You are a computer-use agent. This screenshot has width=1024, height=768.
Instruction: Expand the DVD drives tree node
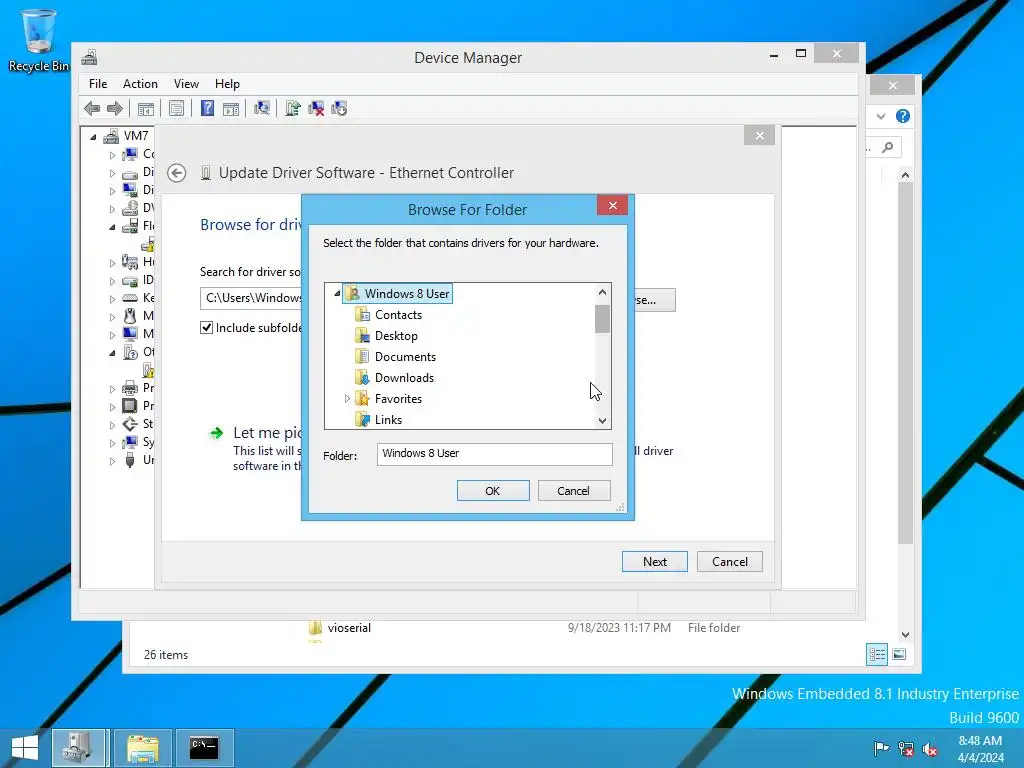click(x=112, y=208)
